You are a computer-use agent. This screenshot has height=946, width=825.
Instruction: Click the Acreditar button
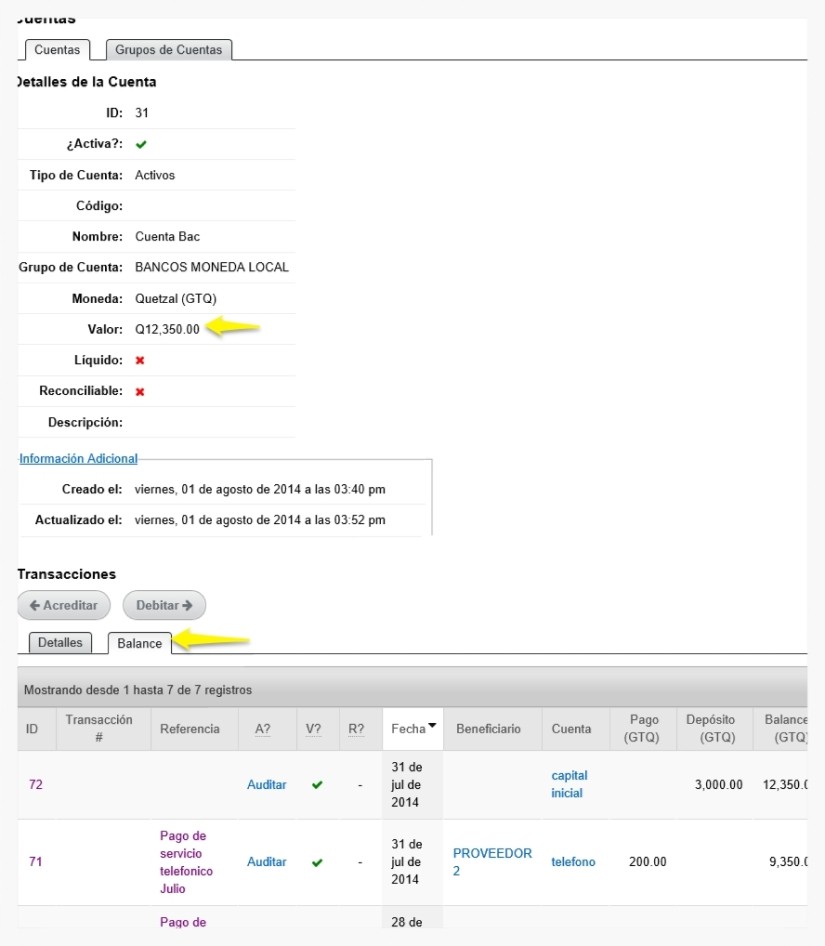click(63, 605)
